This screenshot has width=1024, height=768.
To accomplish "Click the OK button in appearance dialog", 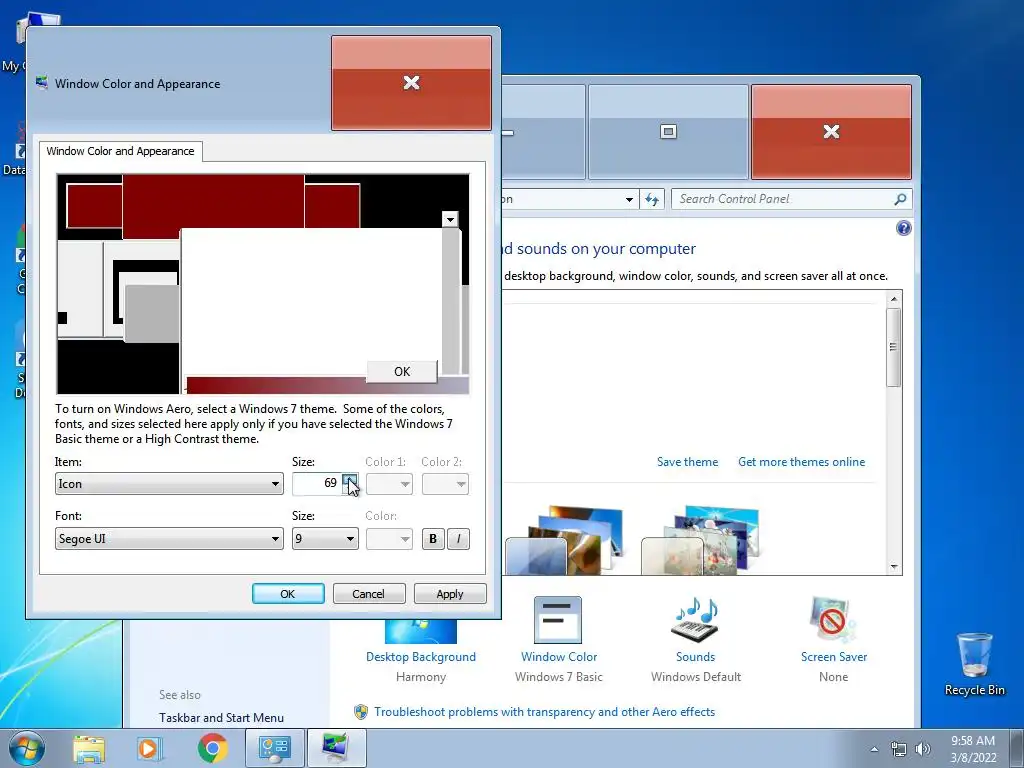I will [x=288, y=594].
